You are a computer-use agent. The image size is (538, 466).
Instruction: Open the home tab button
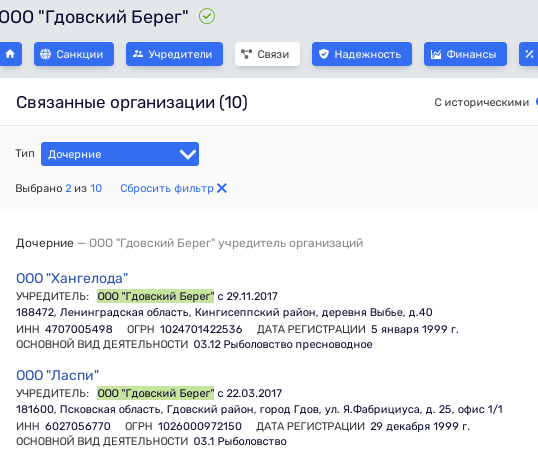click(x=11, y=54)
